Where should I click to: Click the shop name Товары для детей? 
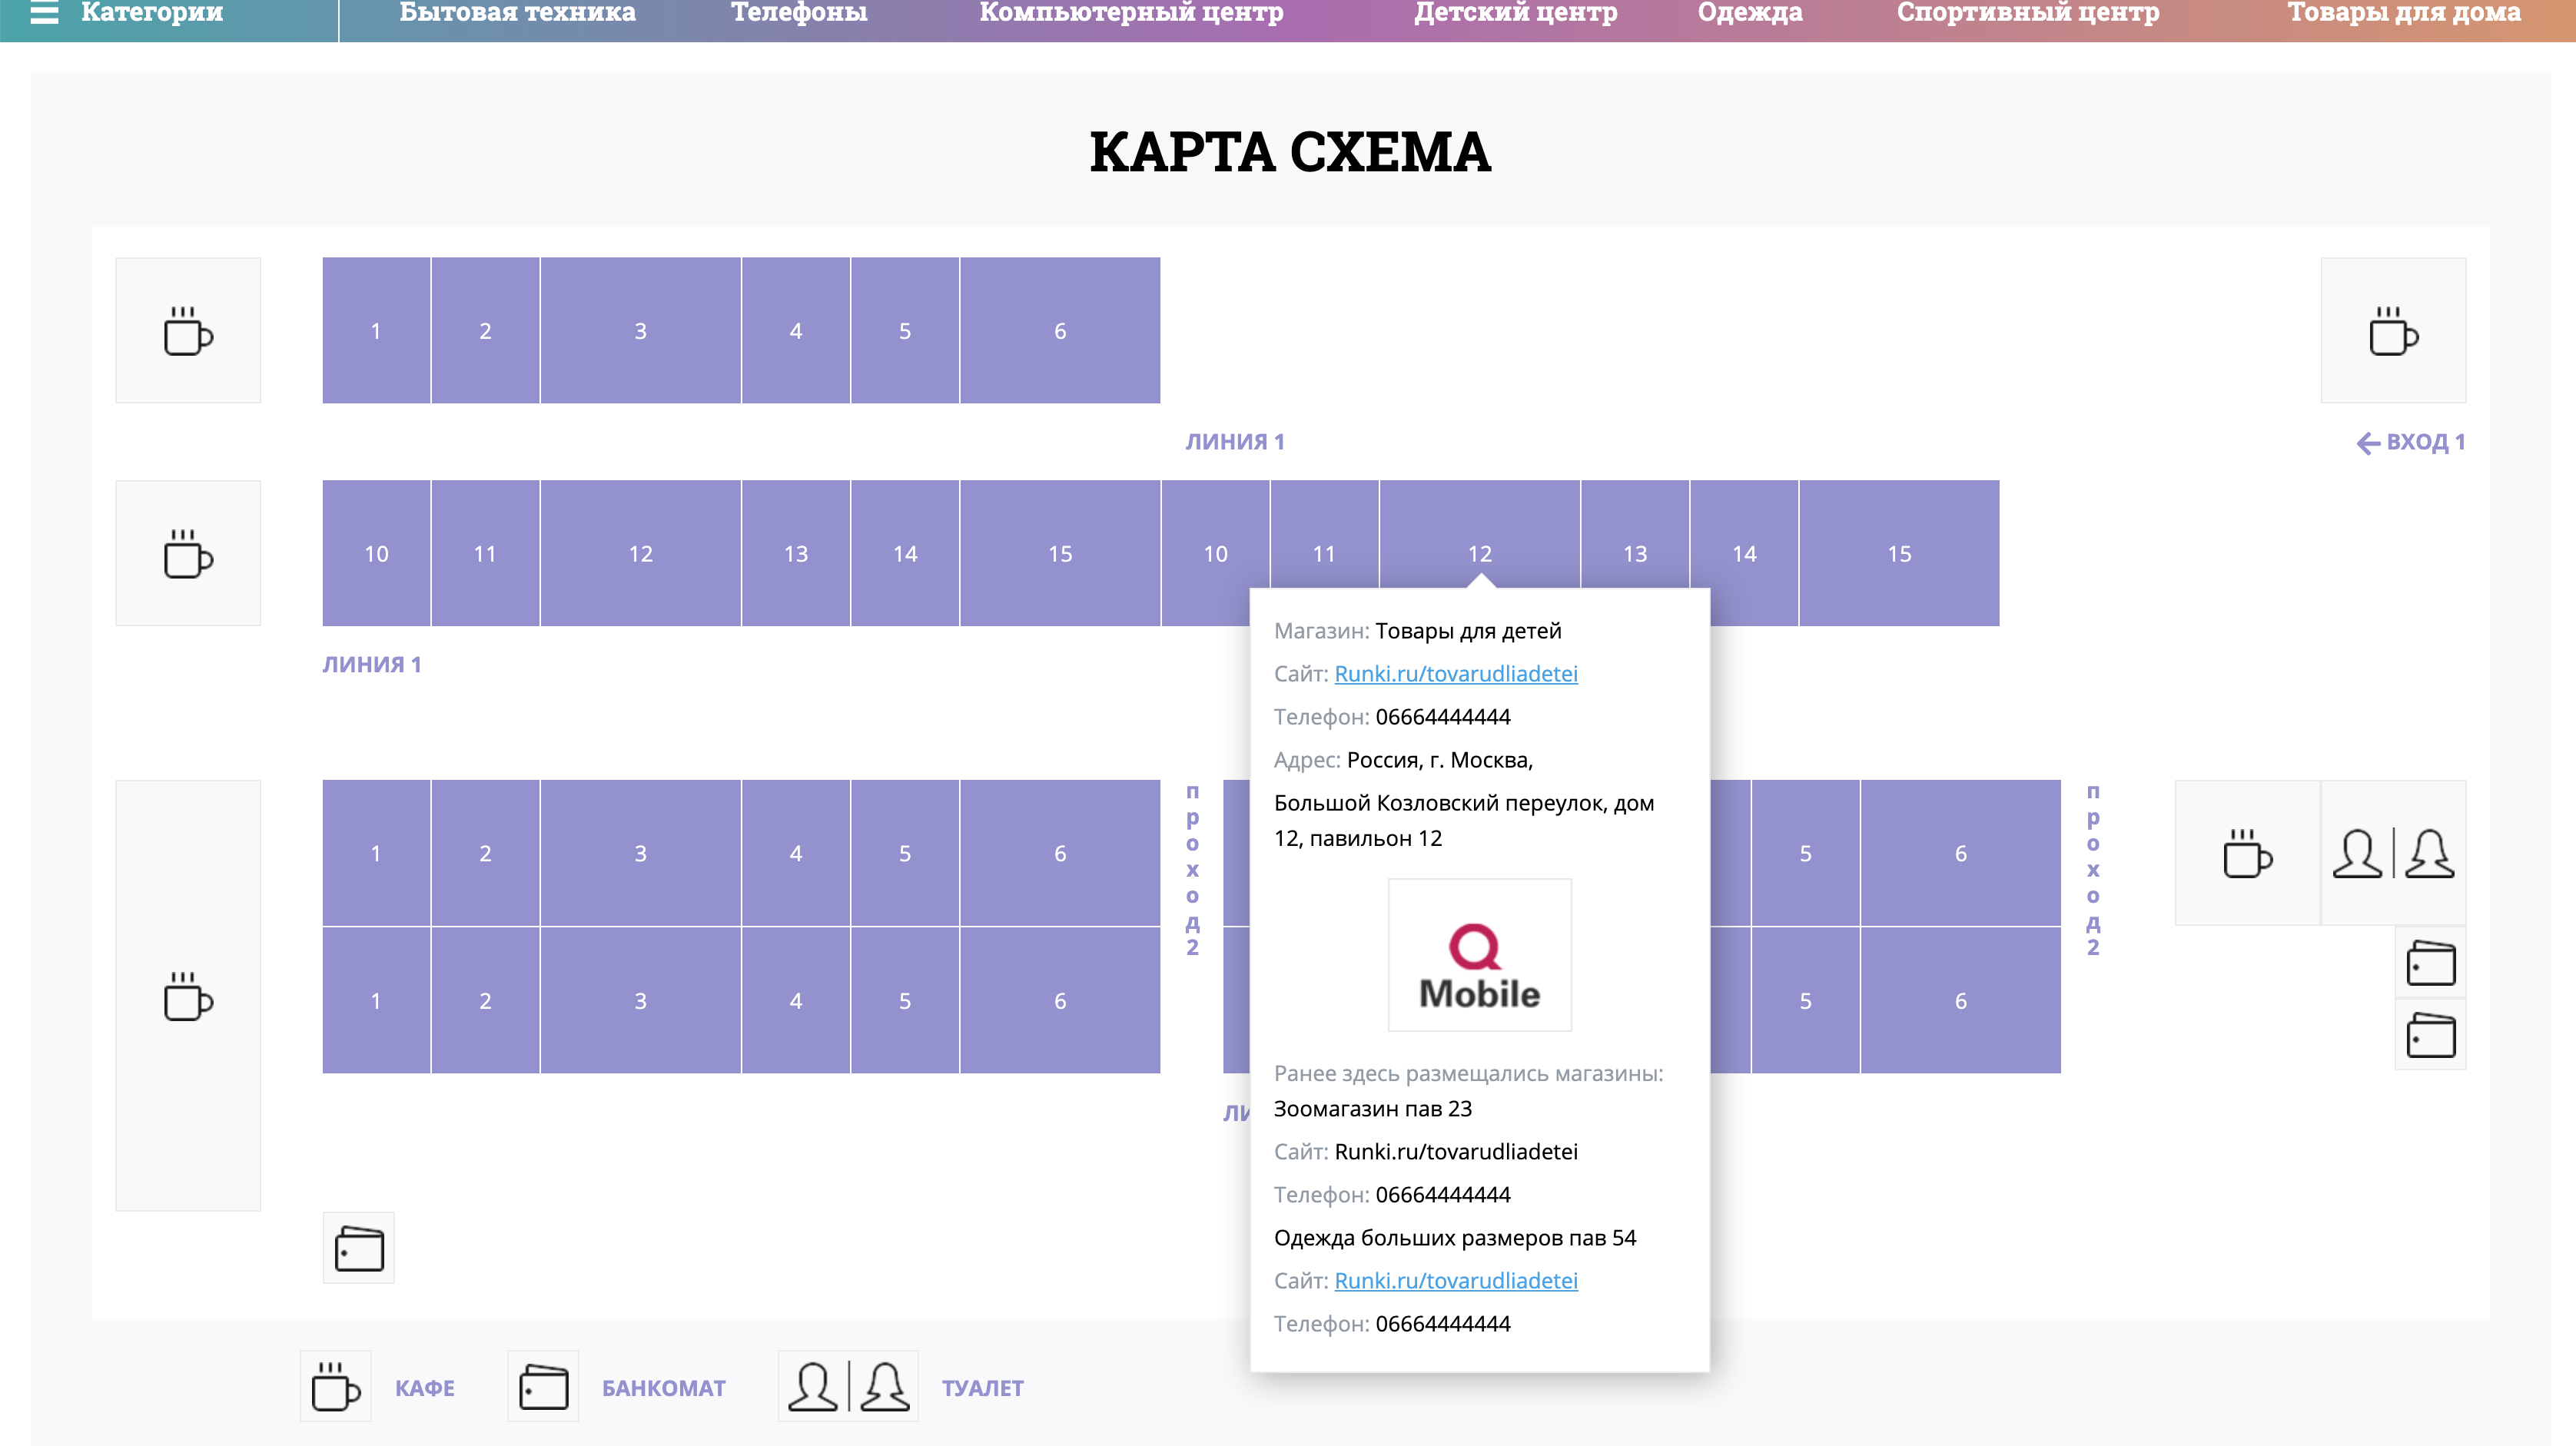point(1468,631)
